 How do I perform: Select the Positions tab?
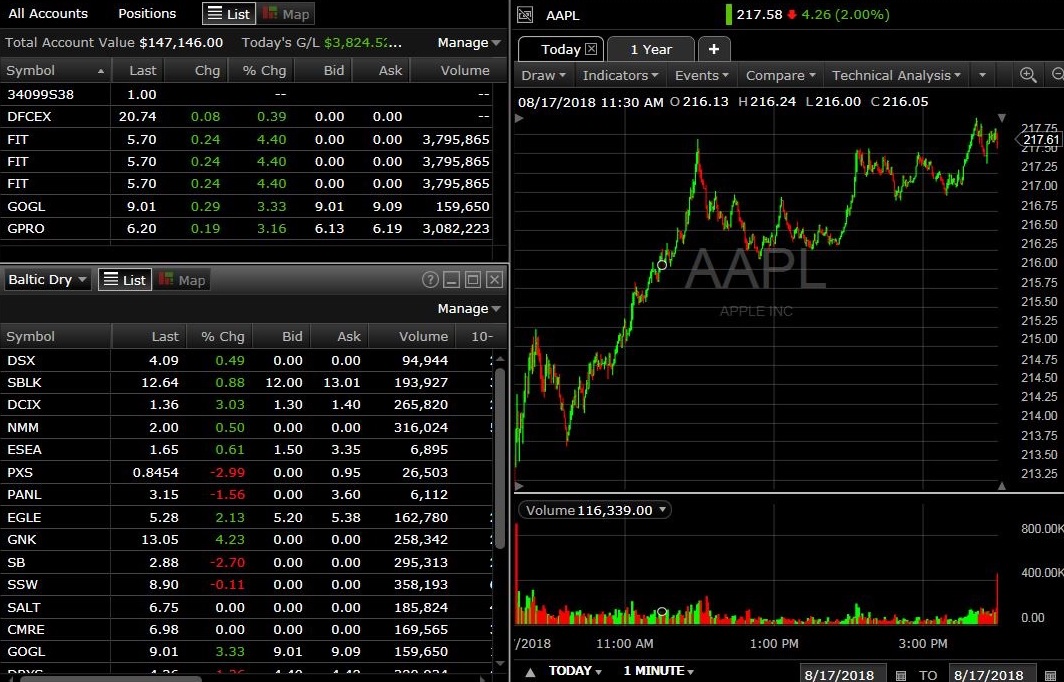(x=147, y=14)
